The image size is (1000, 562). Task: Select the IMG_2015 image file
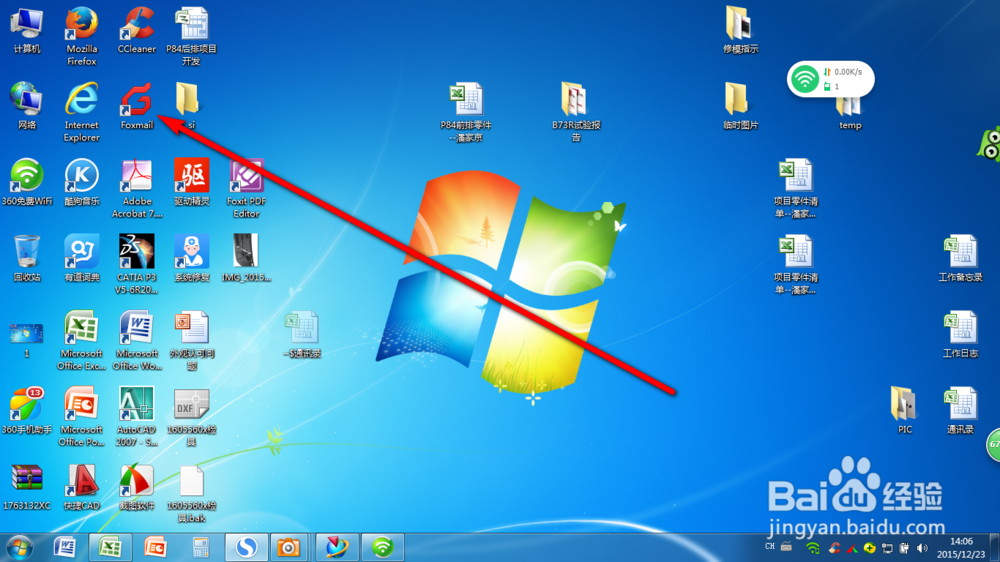[x=246, y=258]
